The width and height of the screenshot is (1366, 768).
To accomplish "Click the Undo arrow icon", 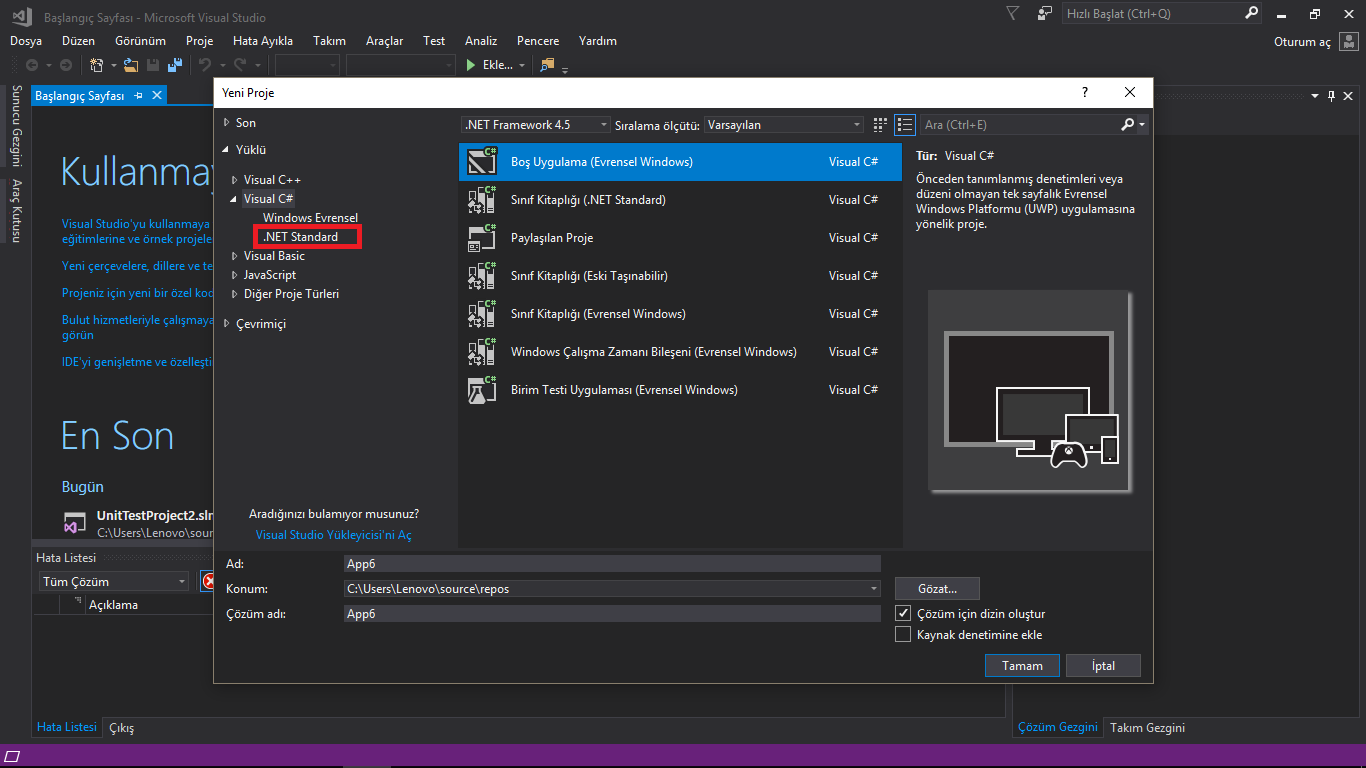I will point(205,65).
